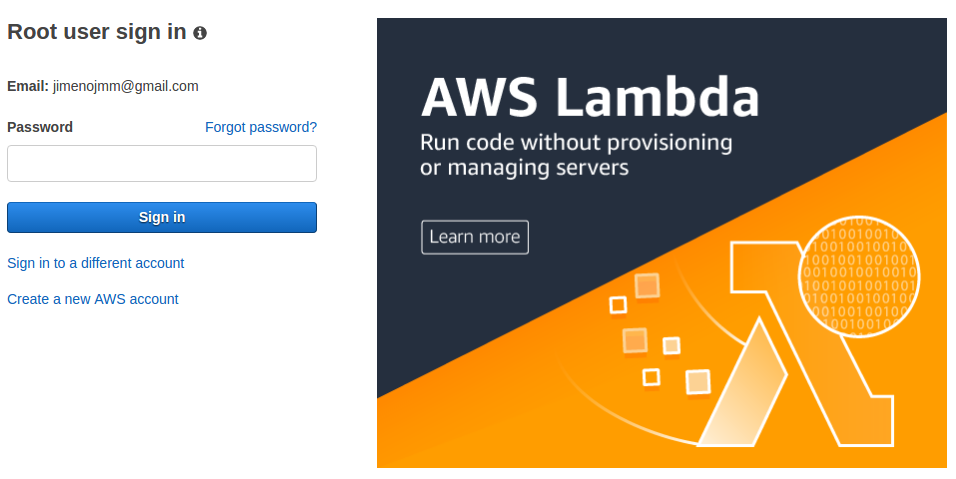Choose Sign in to a different account

95,263
